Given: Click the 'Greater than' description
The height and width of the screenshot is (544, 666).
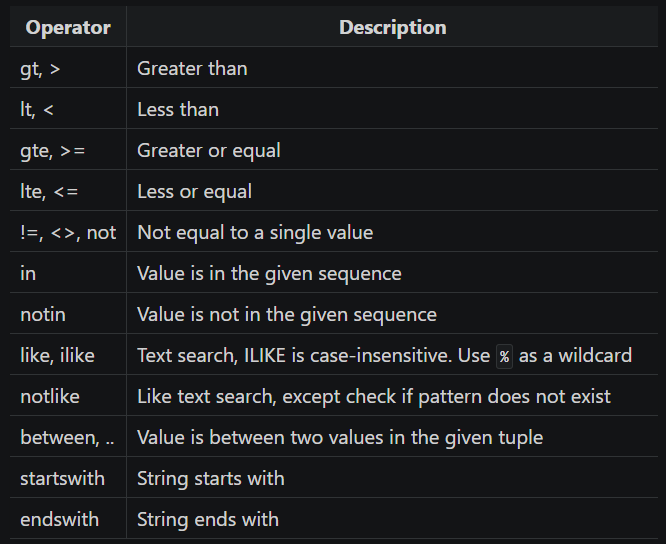Looking at the screenshot, I should tap(192, 68).
